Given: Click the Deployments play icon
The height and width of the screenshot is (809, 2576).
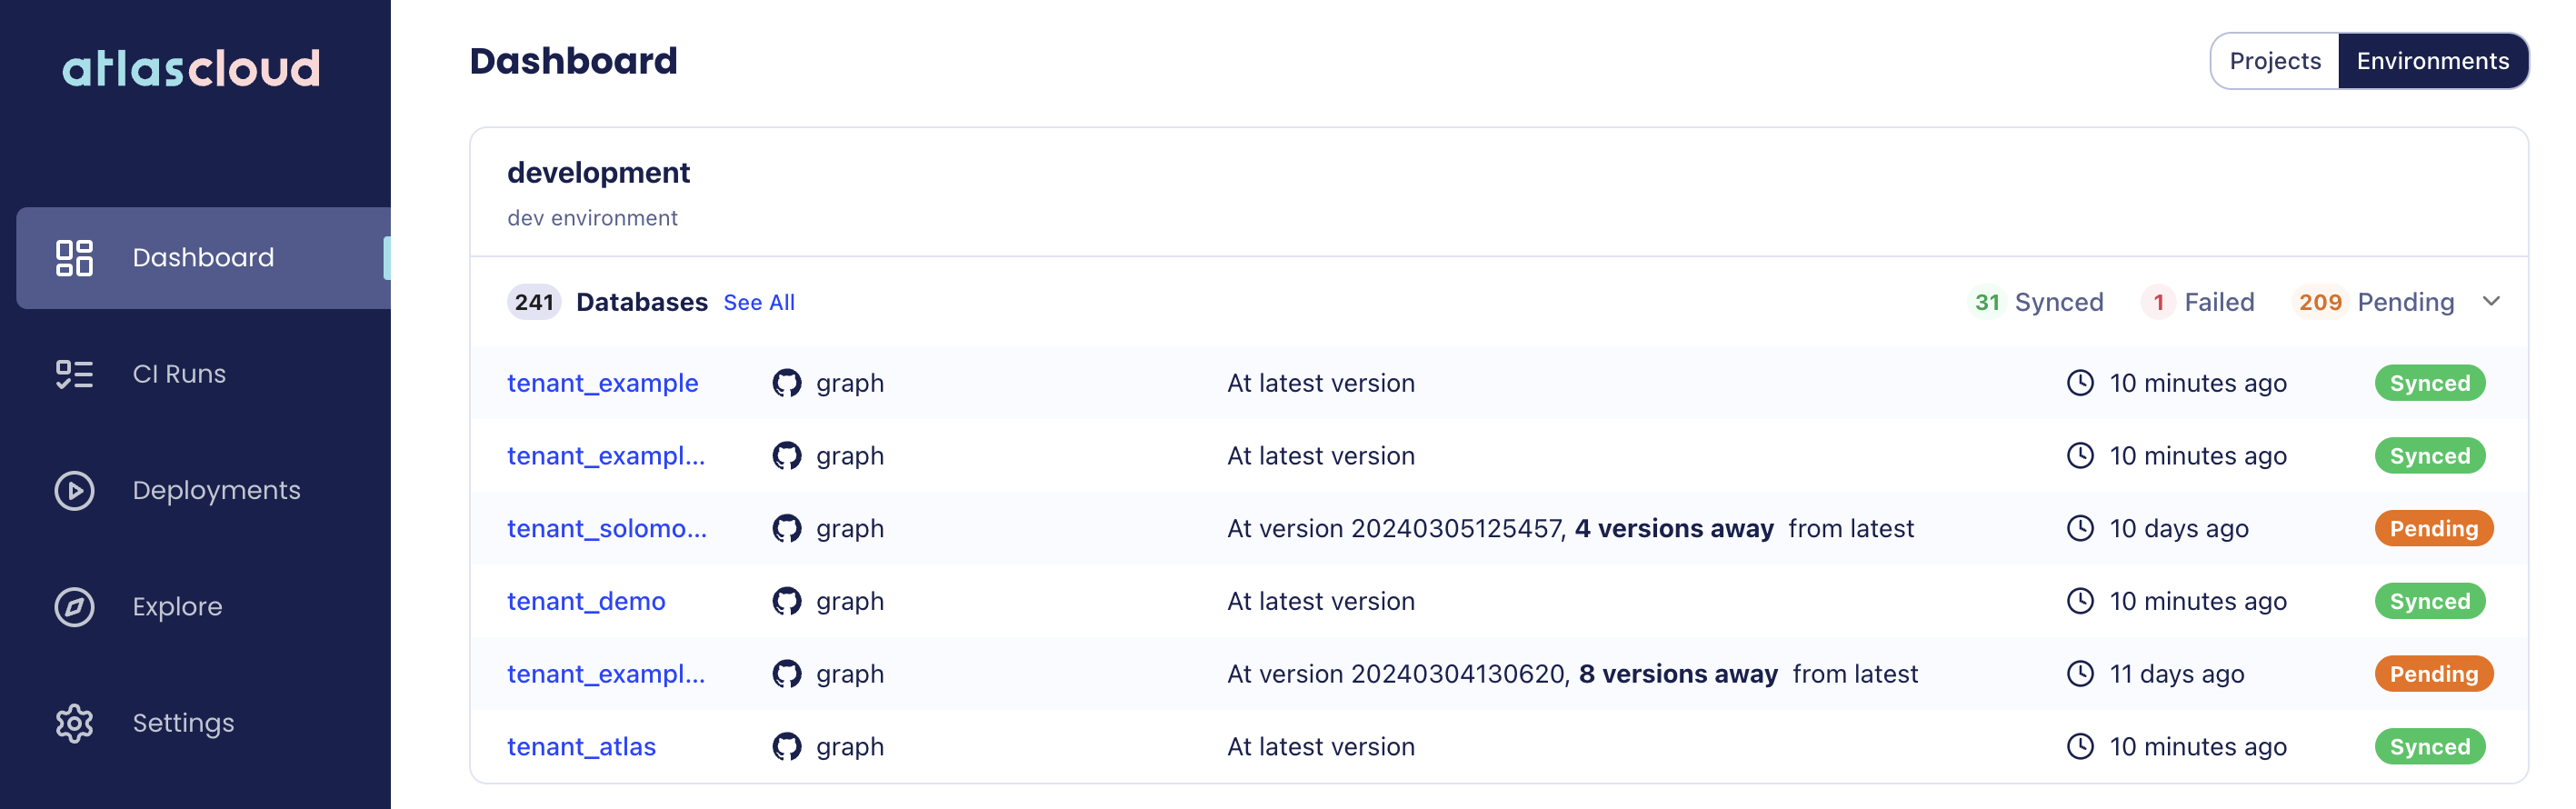Looking at the screenshot, I should pos(74,490).
